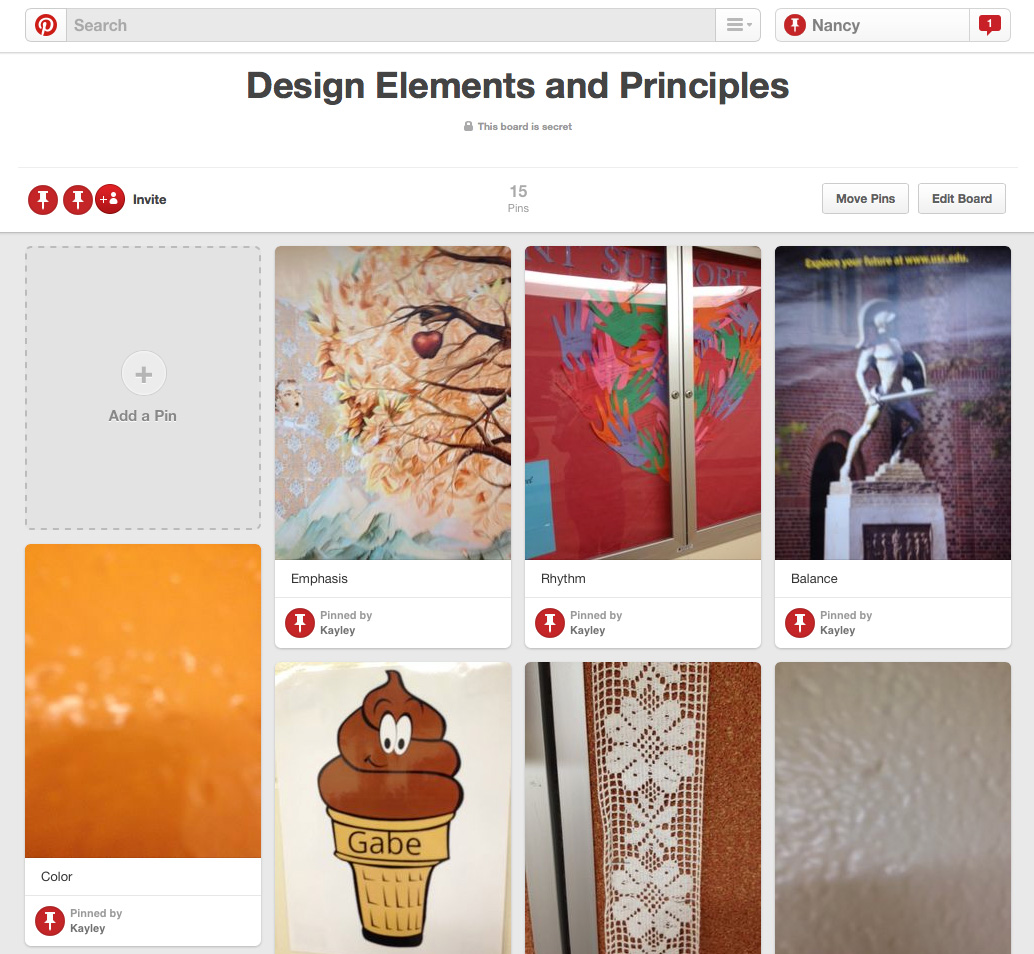Click into the Search field
Screen dimensions: 1034x954
pos(390,26)
